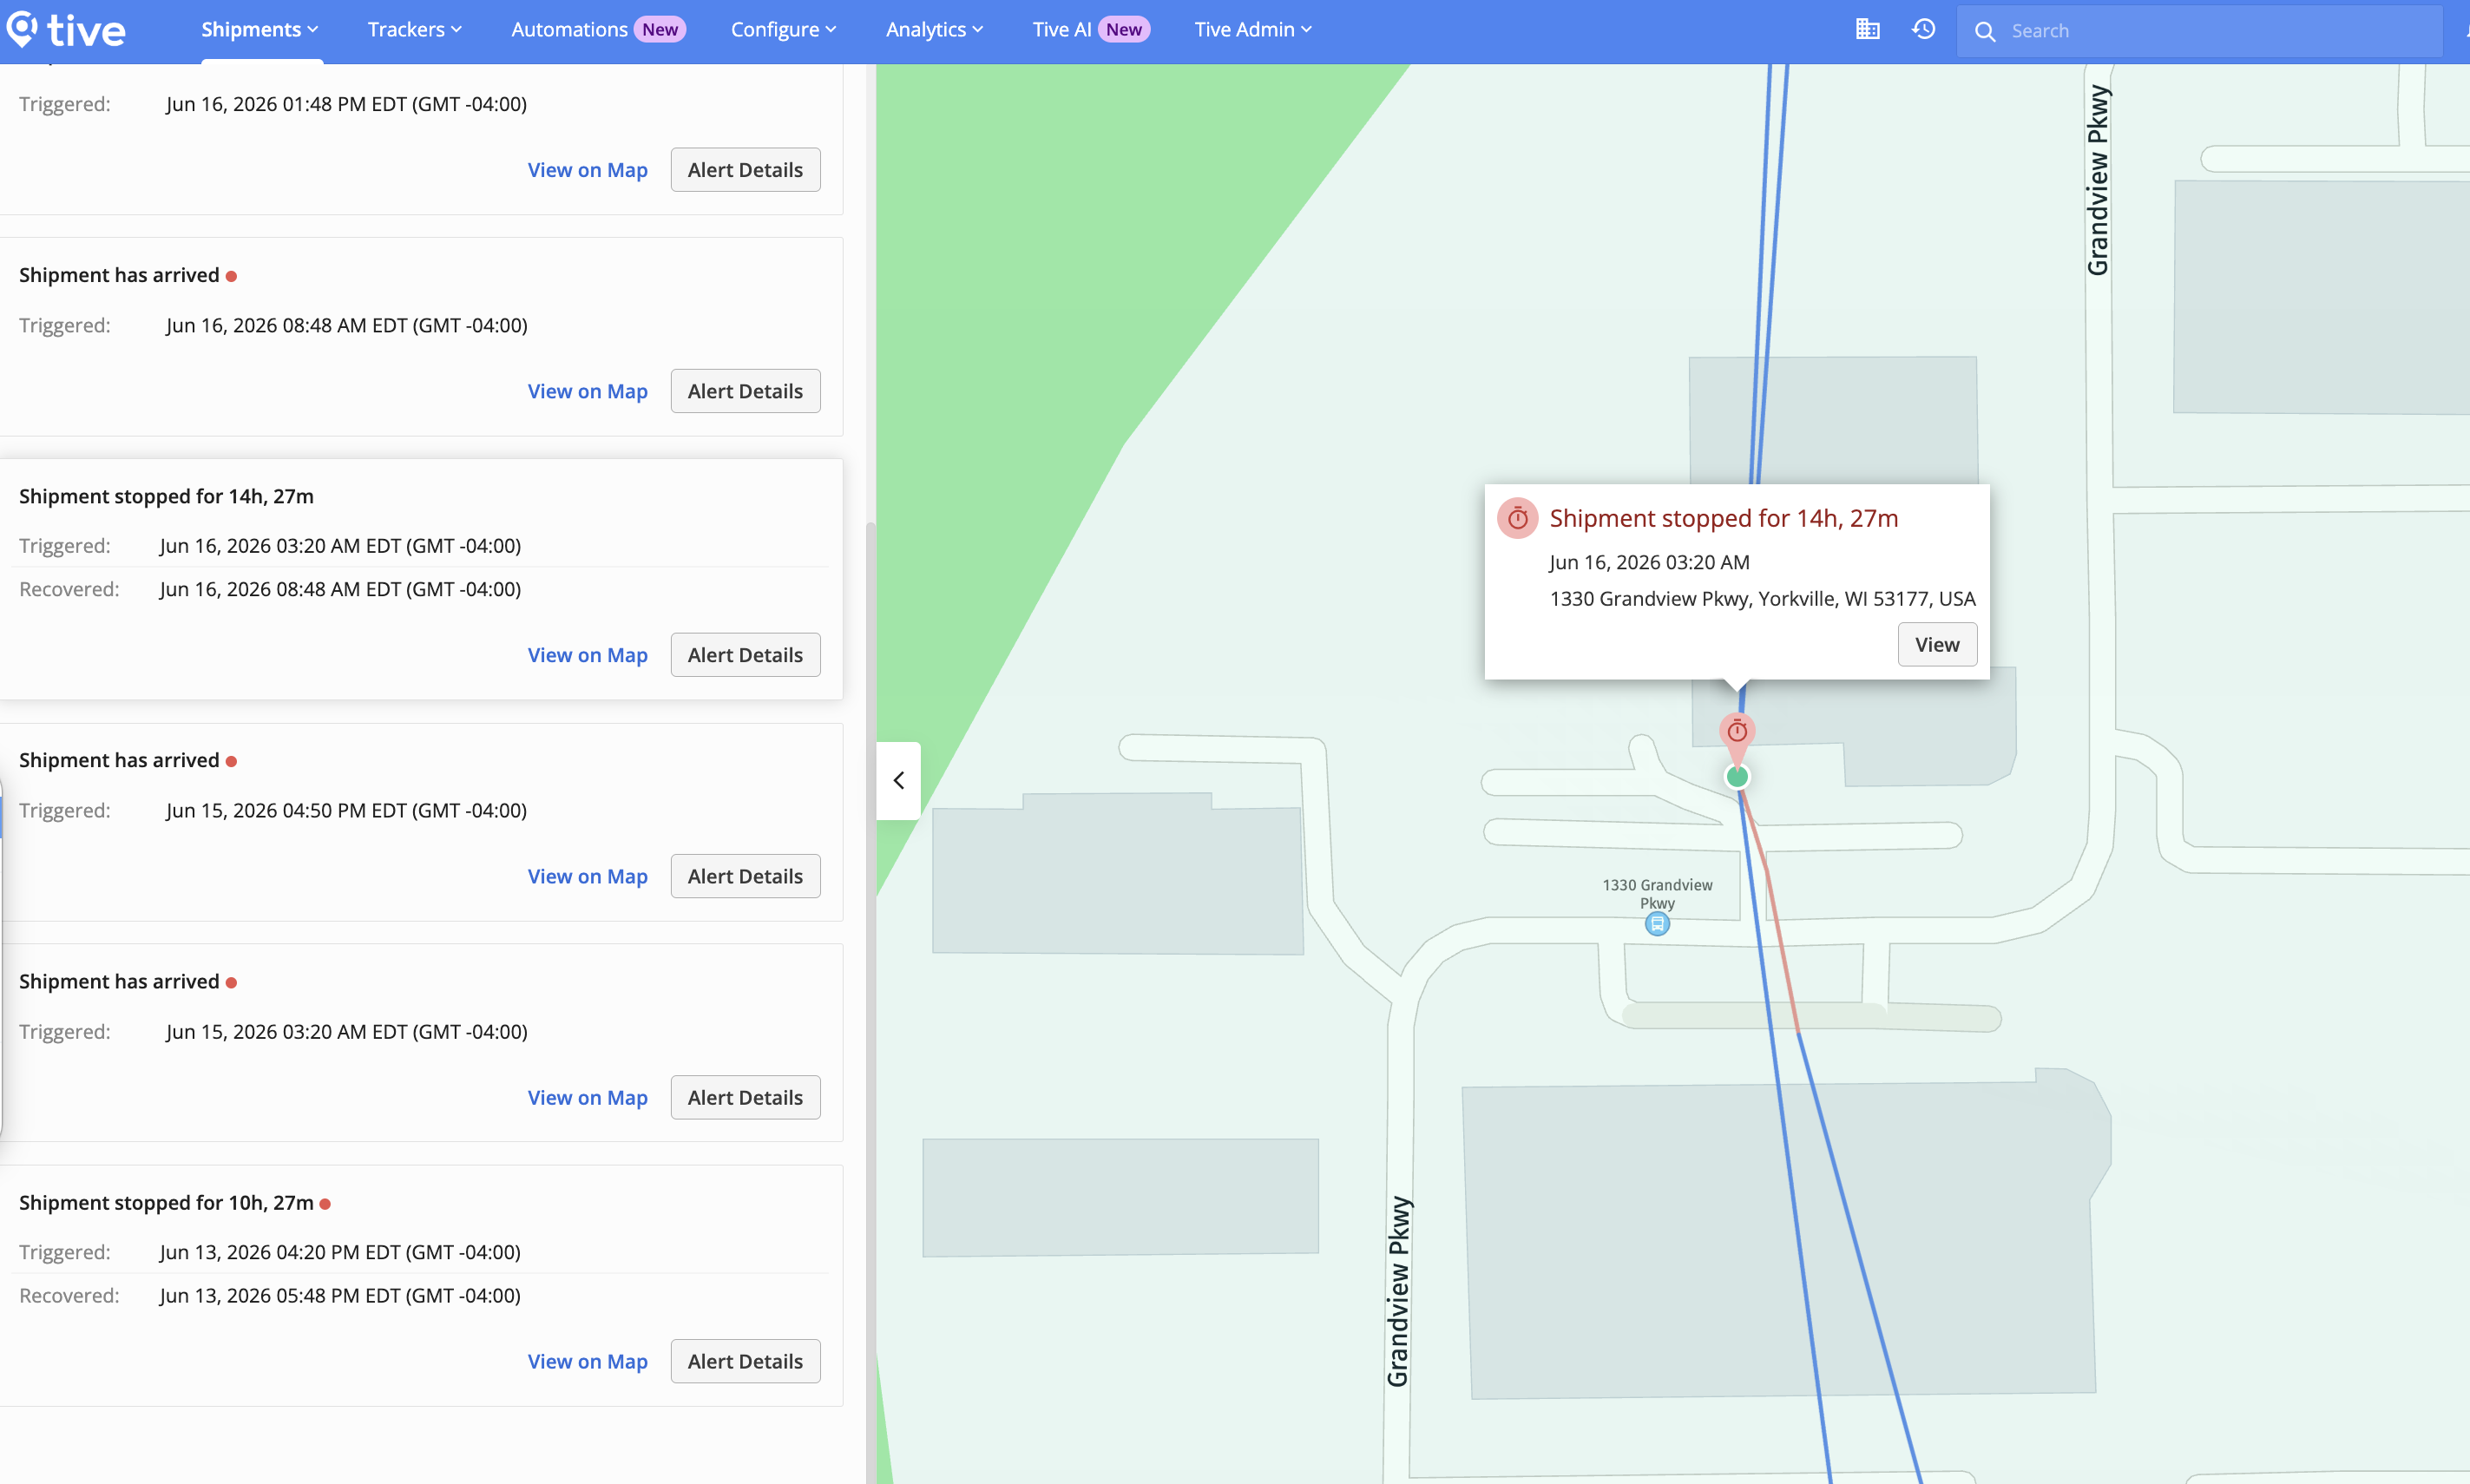View on Map for Jun 15 03:20 AM arrival
The image size is (2470, 1484).
[588, 1097]
